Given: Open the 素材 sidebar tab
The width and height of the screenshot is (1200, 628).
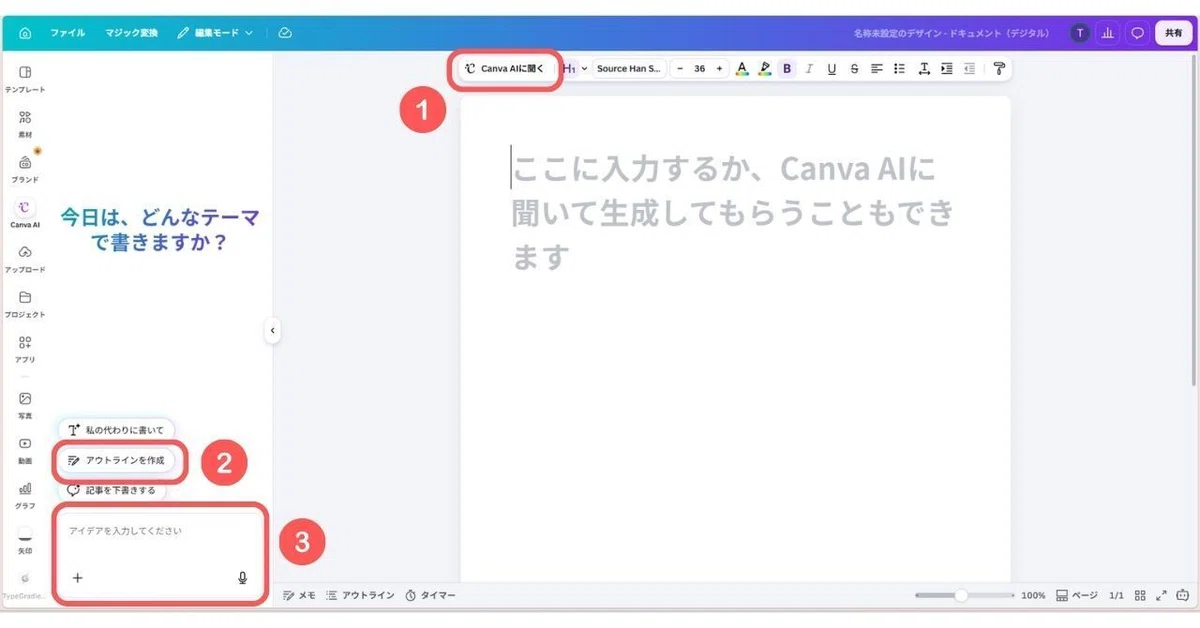Looking at the screenshot, I should [25, 124].
